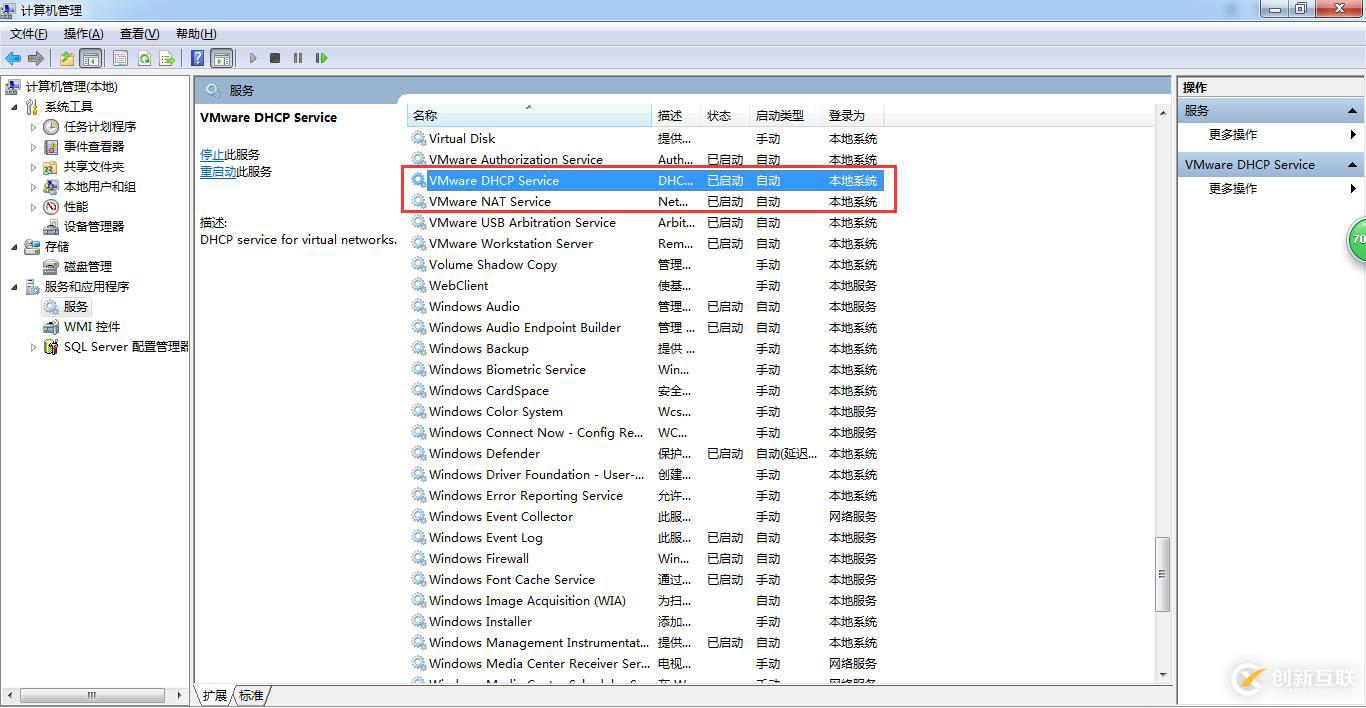
Task: Expand the SQL Server 配置管理器 node
Action: [33, 347]
